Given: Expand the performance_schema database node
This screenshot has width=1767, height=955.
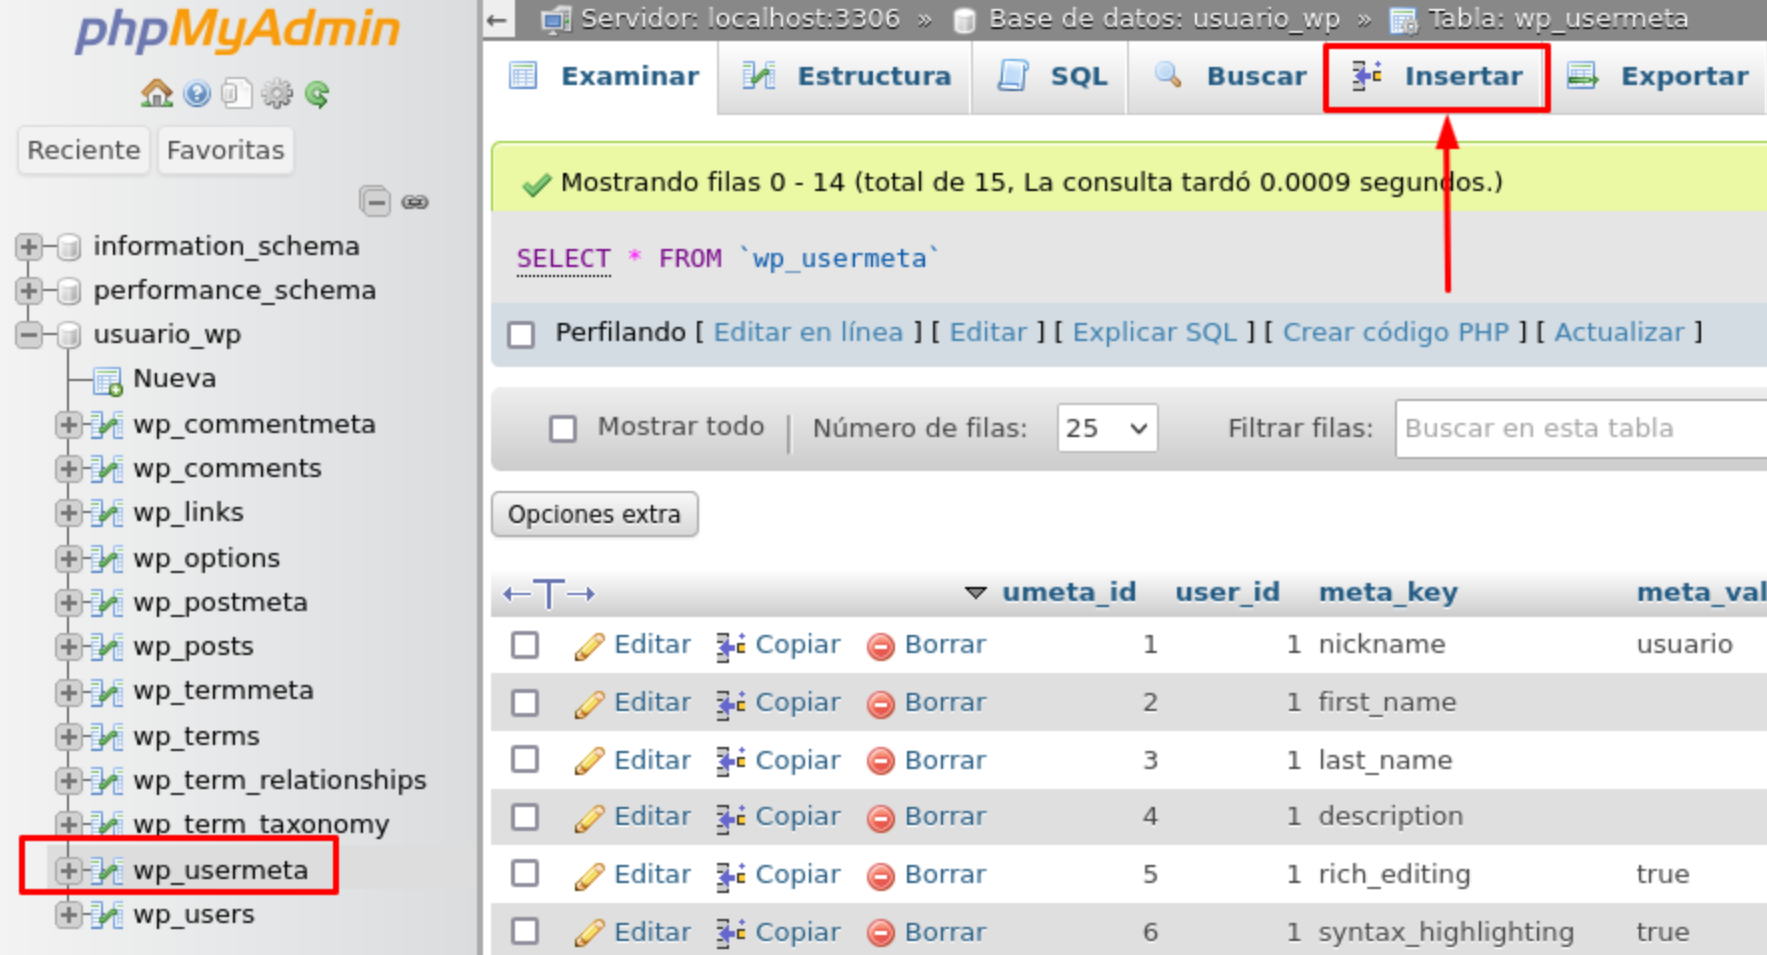Looking at the screenshot, I should (x=29, y=290).
